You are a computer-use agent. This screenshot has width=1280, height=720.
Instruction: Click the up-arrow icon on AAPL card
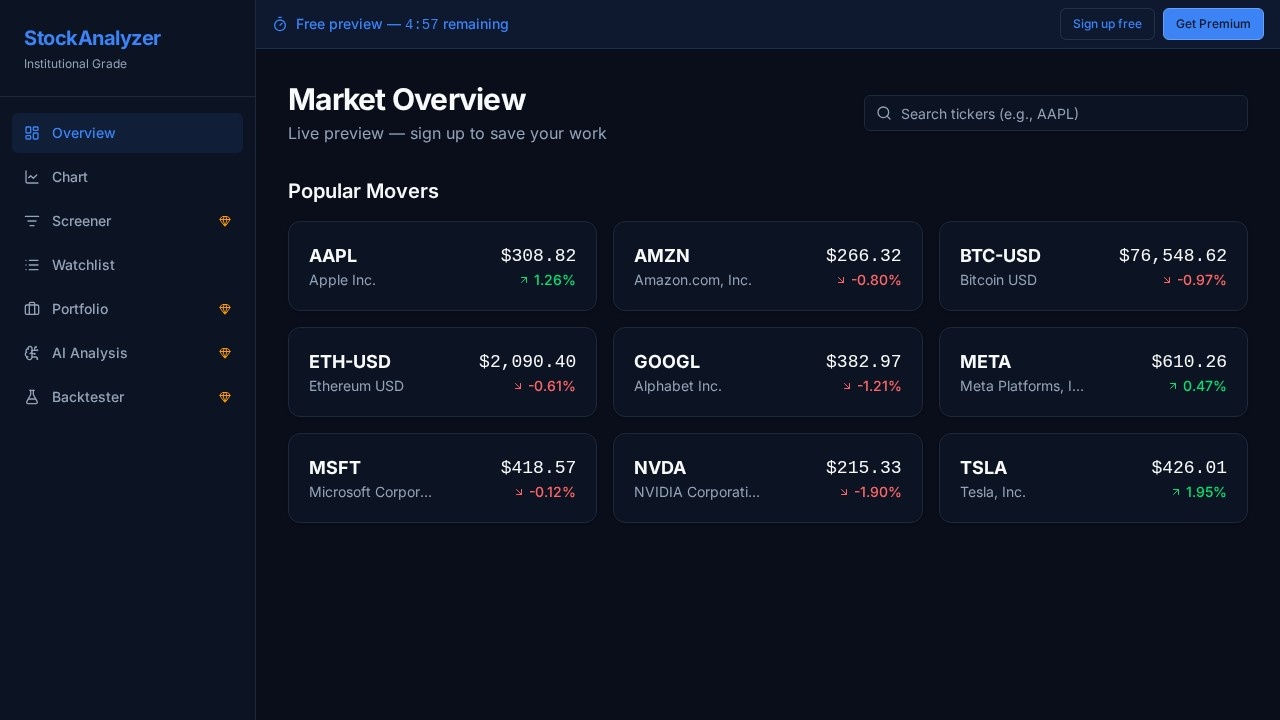click(524, 280)
